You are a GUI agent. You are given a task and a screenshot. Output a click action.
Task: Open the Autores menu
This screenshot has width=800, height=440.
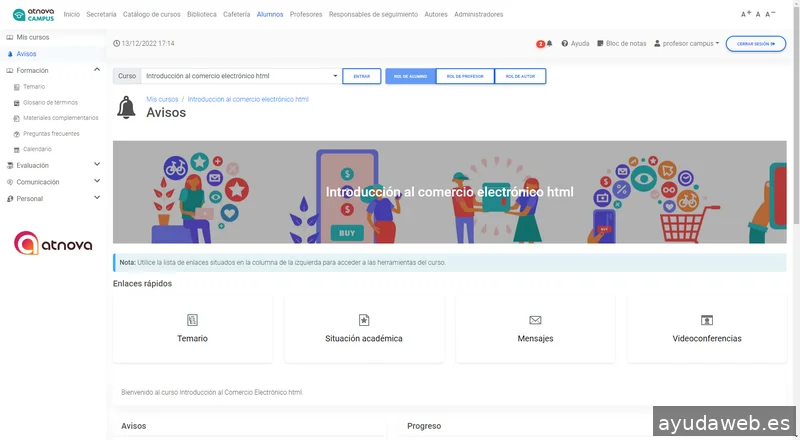[436, 14]
